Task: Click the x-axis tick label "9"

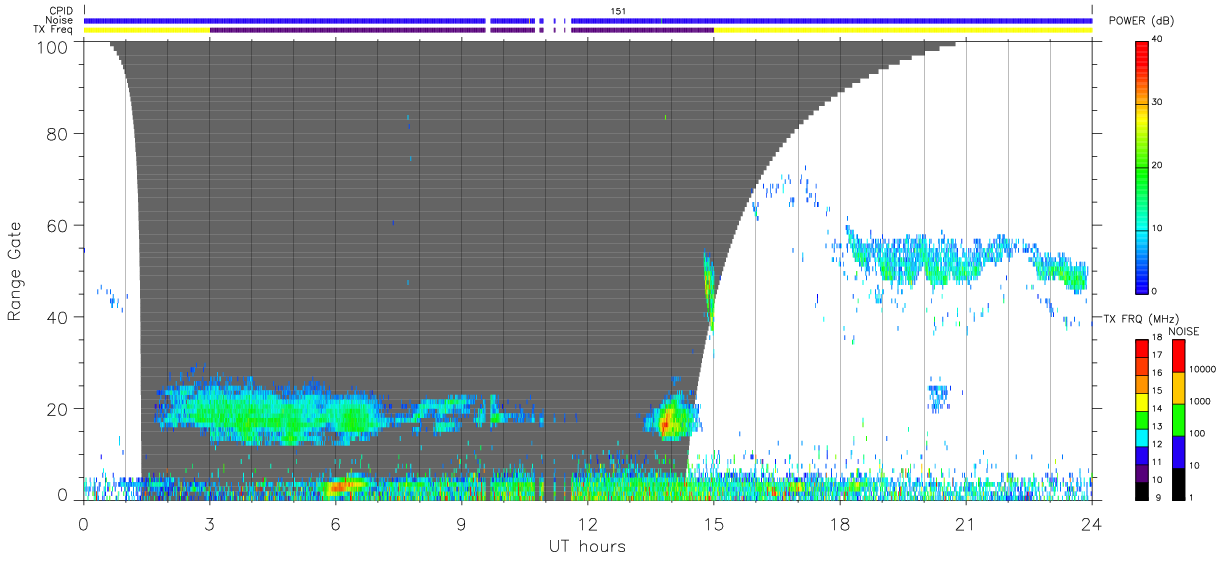Action: click(x=461, y=524)
